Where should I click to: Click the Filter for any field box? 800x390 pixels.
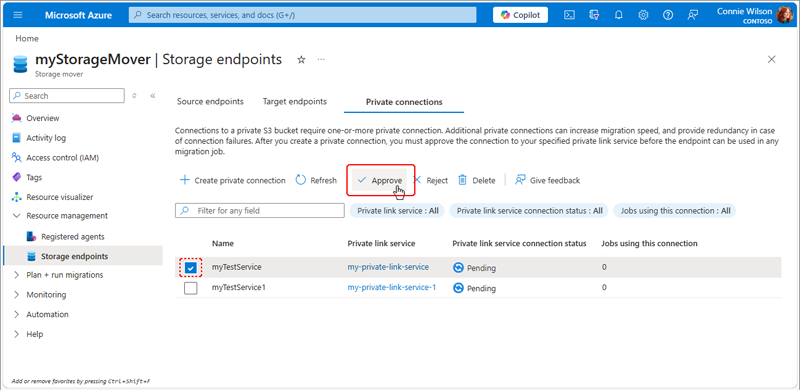pyautogui.click(x=260, y=210)
